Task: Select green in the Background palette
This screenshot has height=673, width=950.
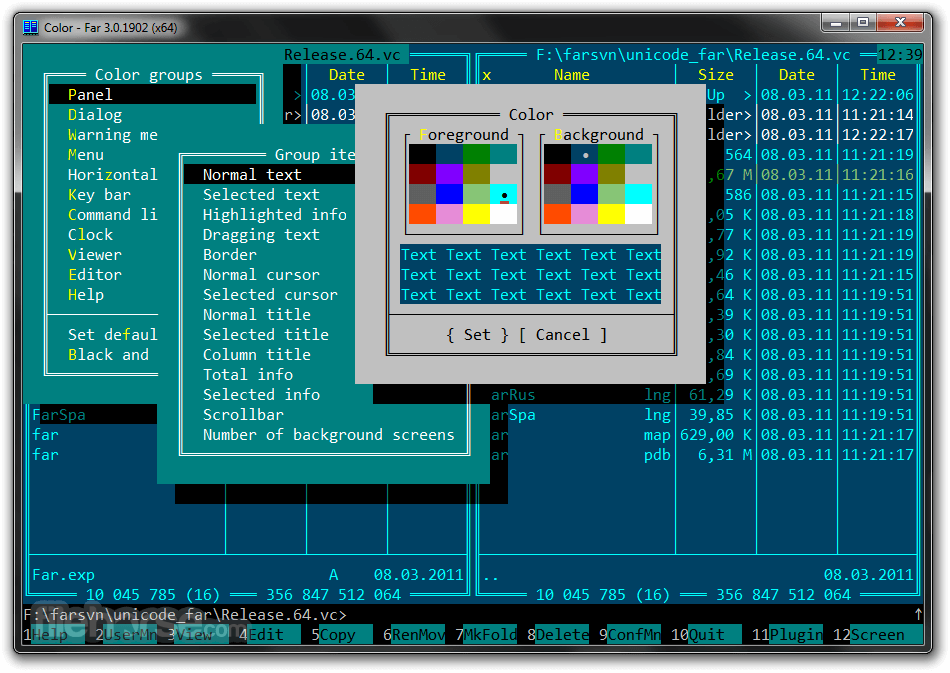Action: [611, 154]
